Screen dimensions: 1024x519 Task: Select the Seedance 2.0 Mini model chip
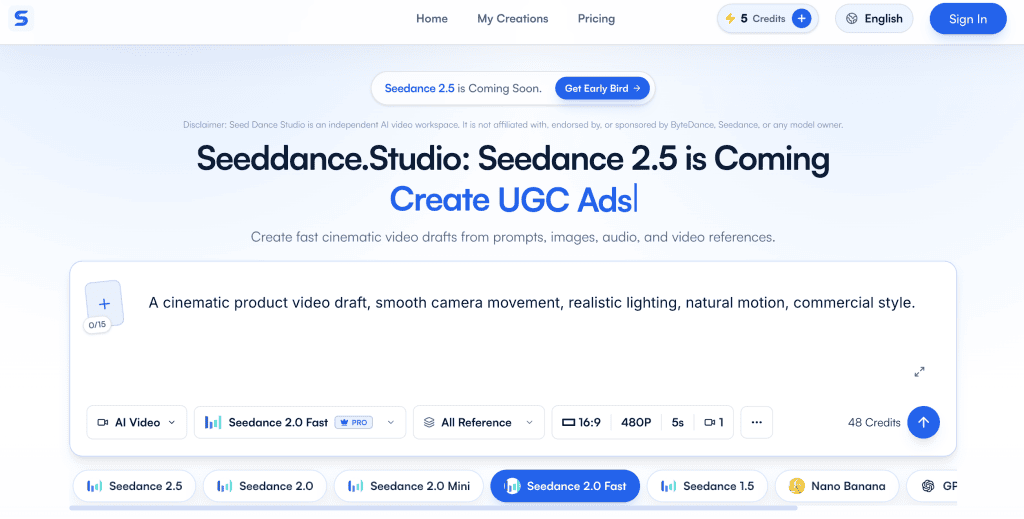pyautogui.click(x=408, y=486)
